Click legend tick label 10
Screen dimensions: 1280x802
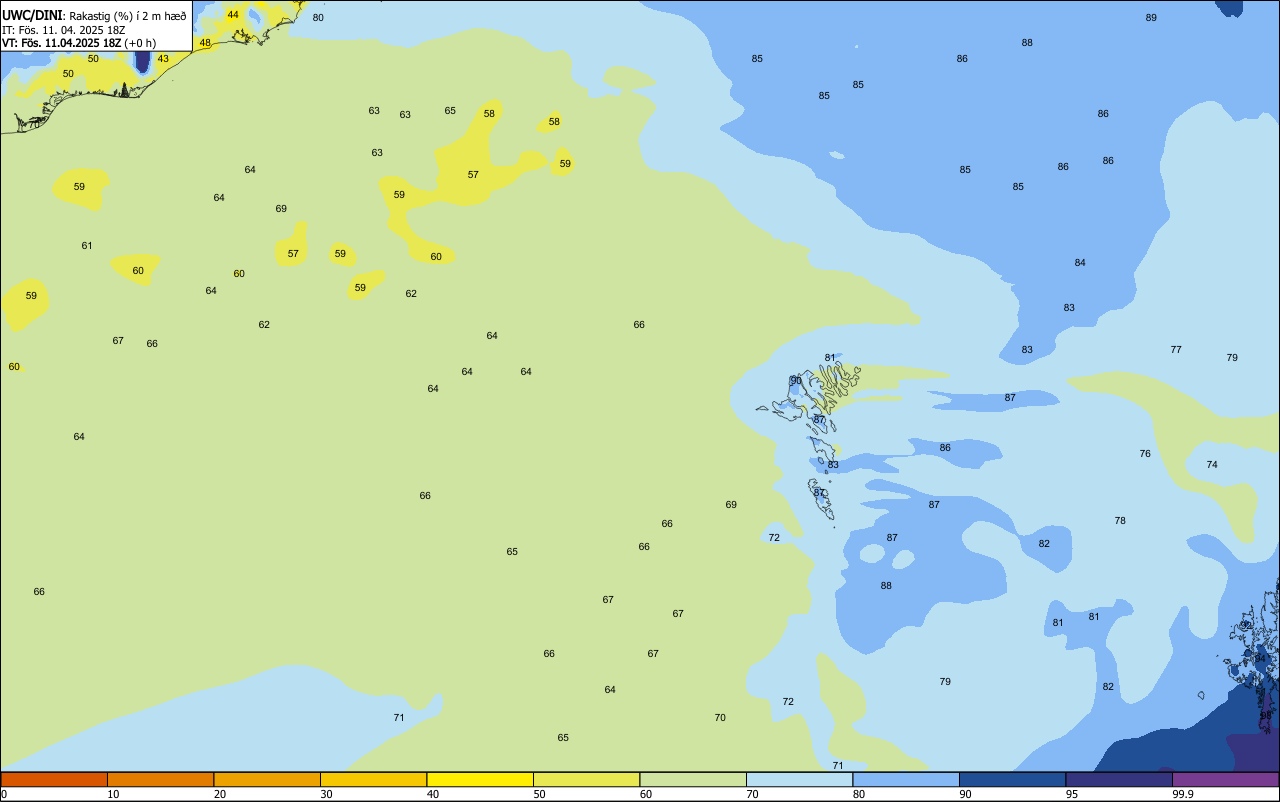(113, 794)
